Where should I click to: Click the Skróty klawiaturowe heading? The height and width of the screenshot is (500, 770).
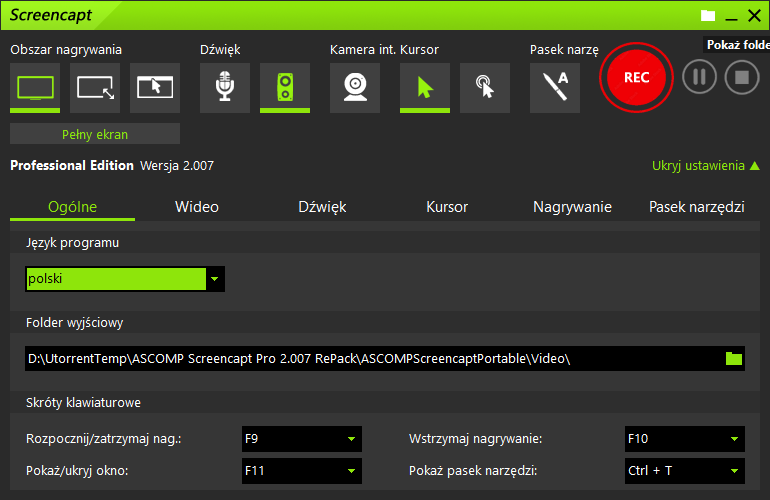(83, 403)
